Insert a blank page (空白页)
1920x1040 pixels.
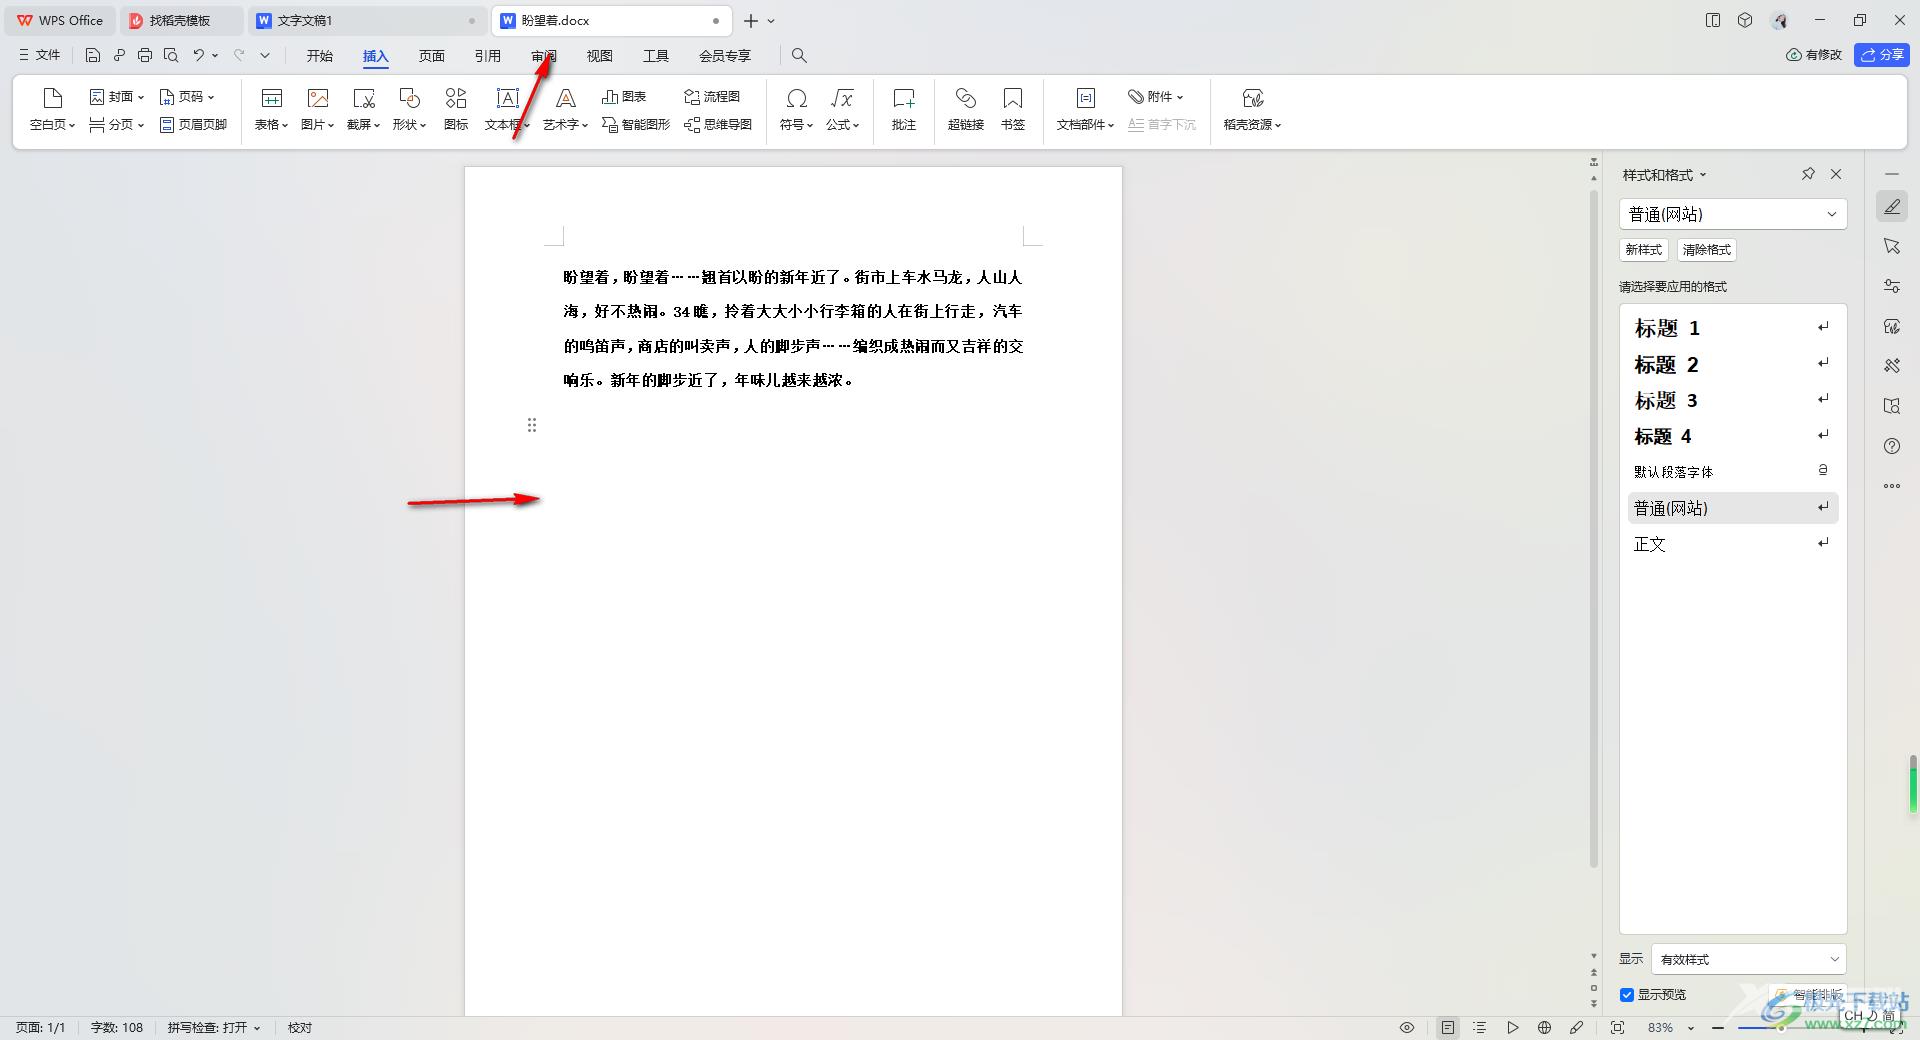pos(52,109)
